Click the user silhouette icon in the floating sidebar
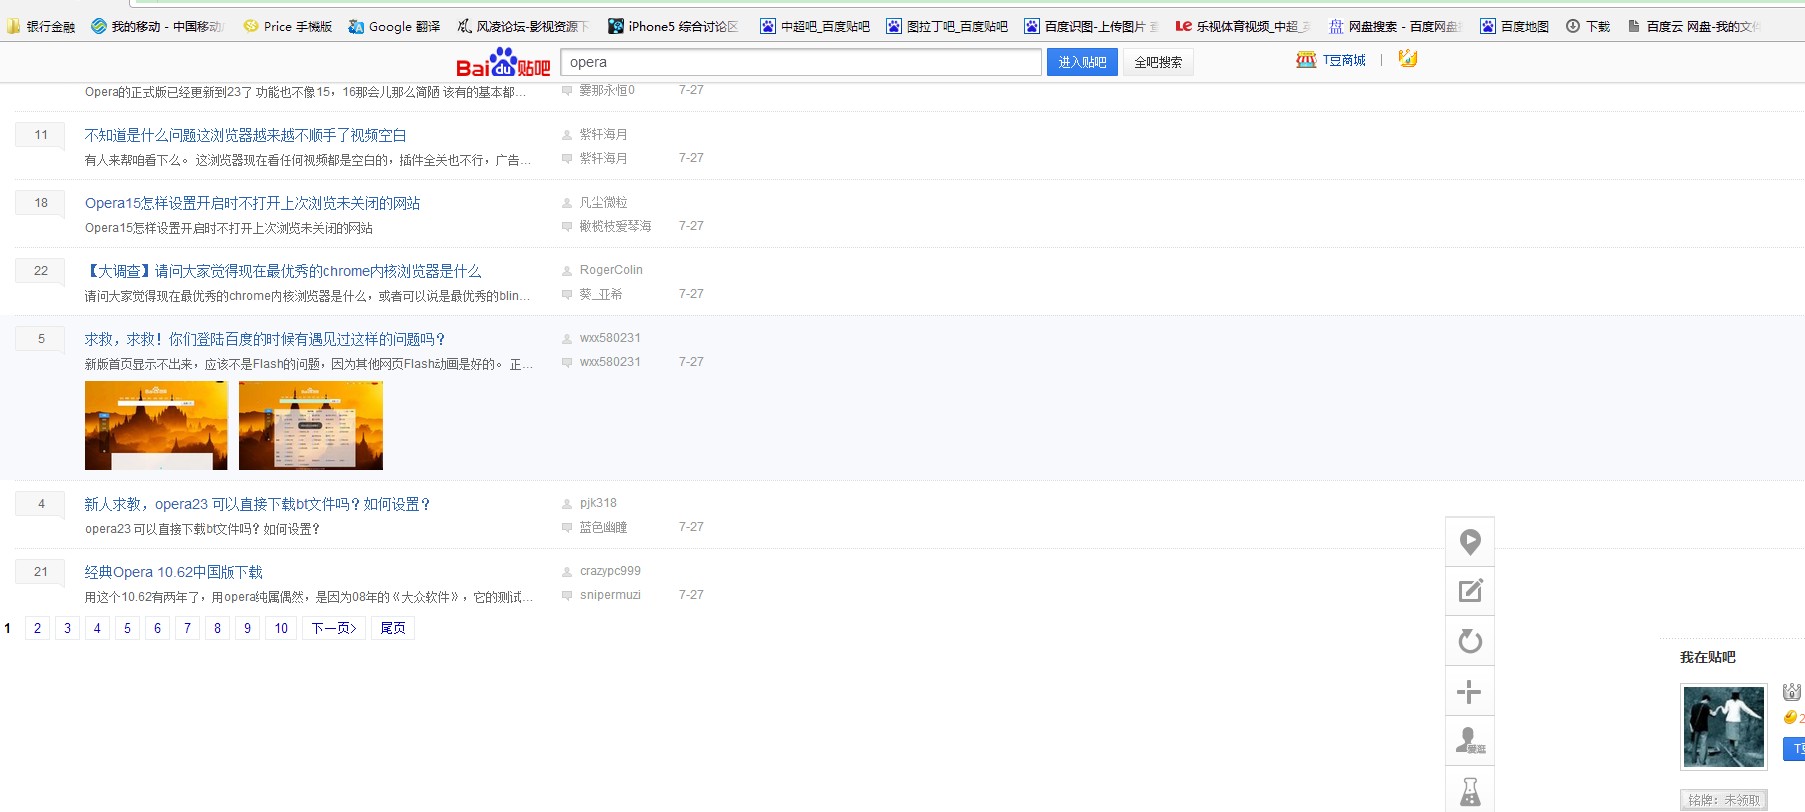1805x812 pixels. (x=1470, y=741)
